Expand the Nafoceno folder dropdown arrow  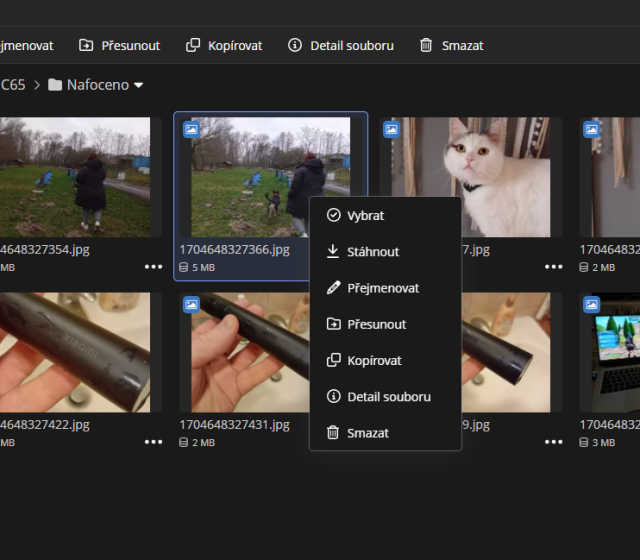pos(139,85)
